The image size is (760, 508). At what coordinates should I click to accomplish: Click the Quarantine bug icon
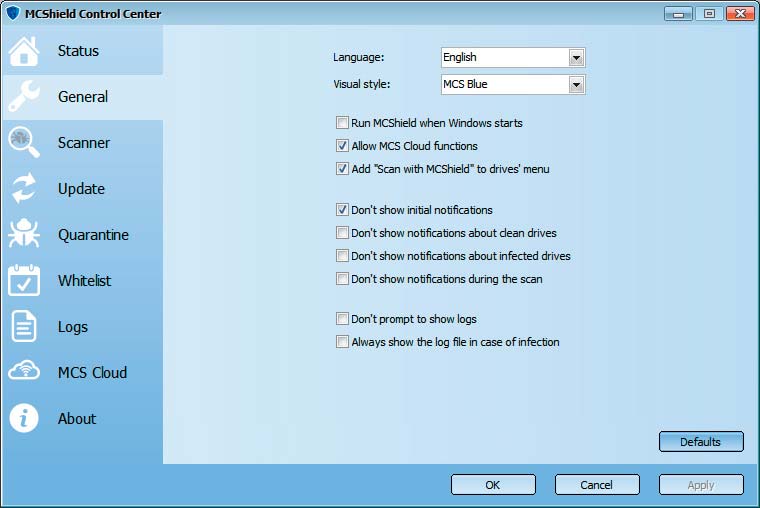pos(23,234)
